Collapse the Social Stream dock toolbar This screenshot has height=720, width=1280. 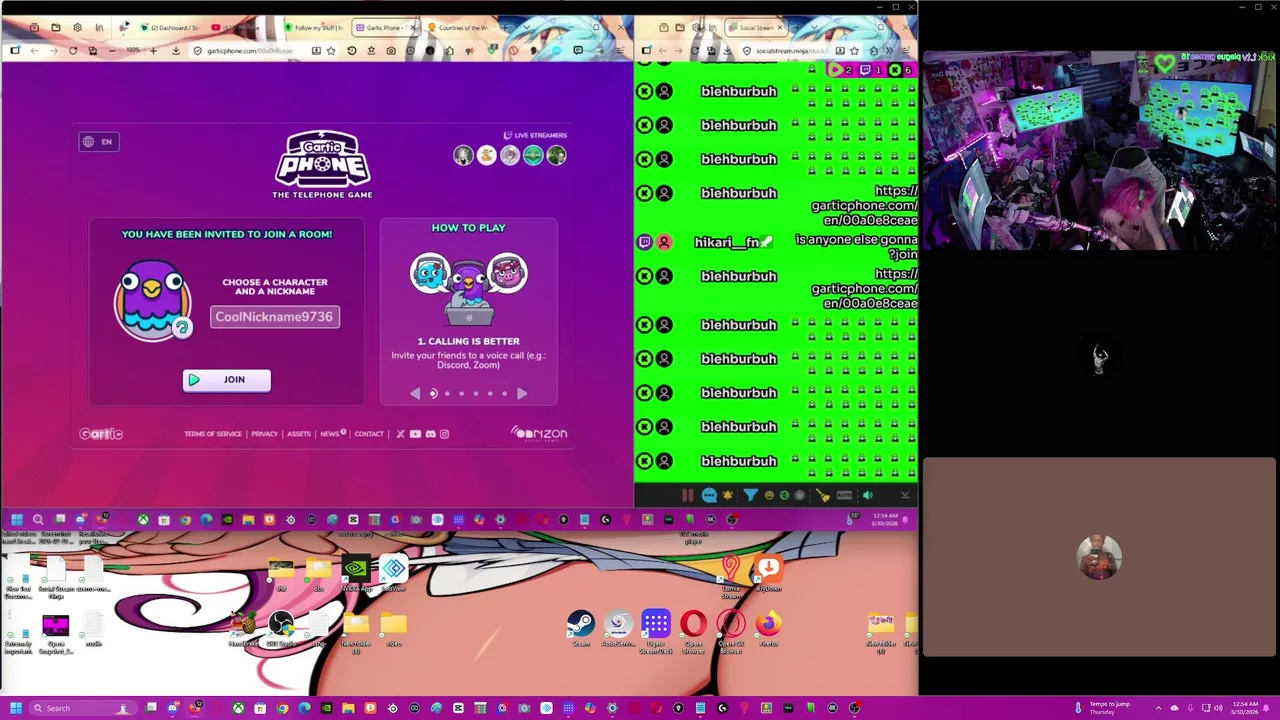(x=905, y=495)
